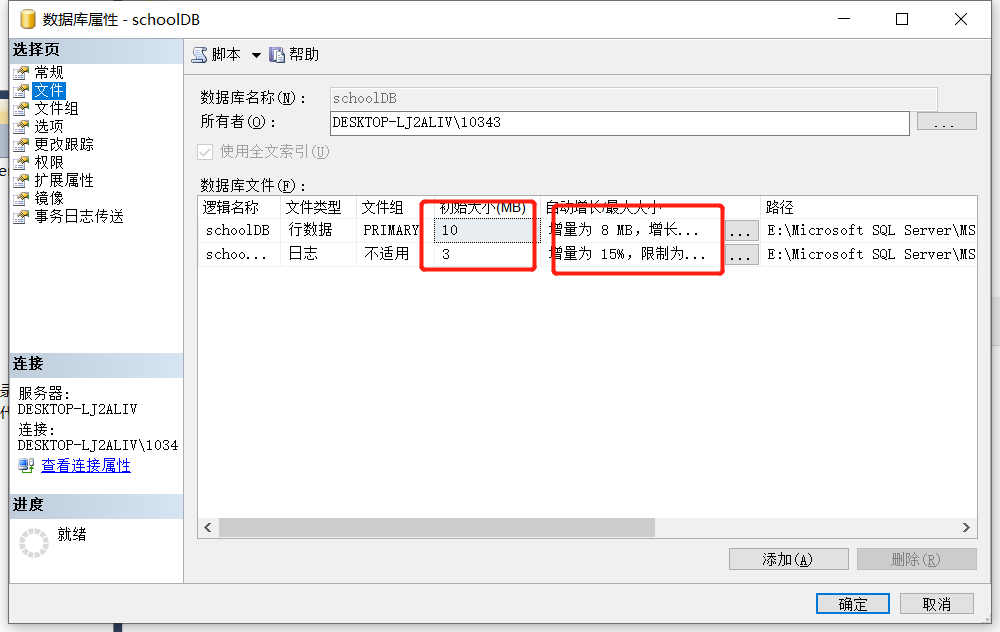
Task: Browse for owner with the ellipsis button
Action: (946, 121)
